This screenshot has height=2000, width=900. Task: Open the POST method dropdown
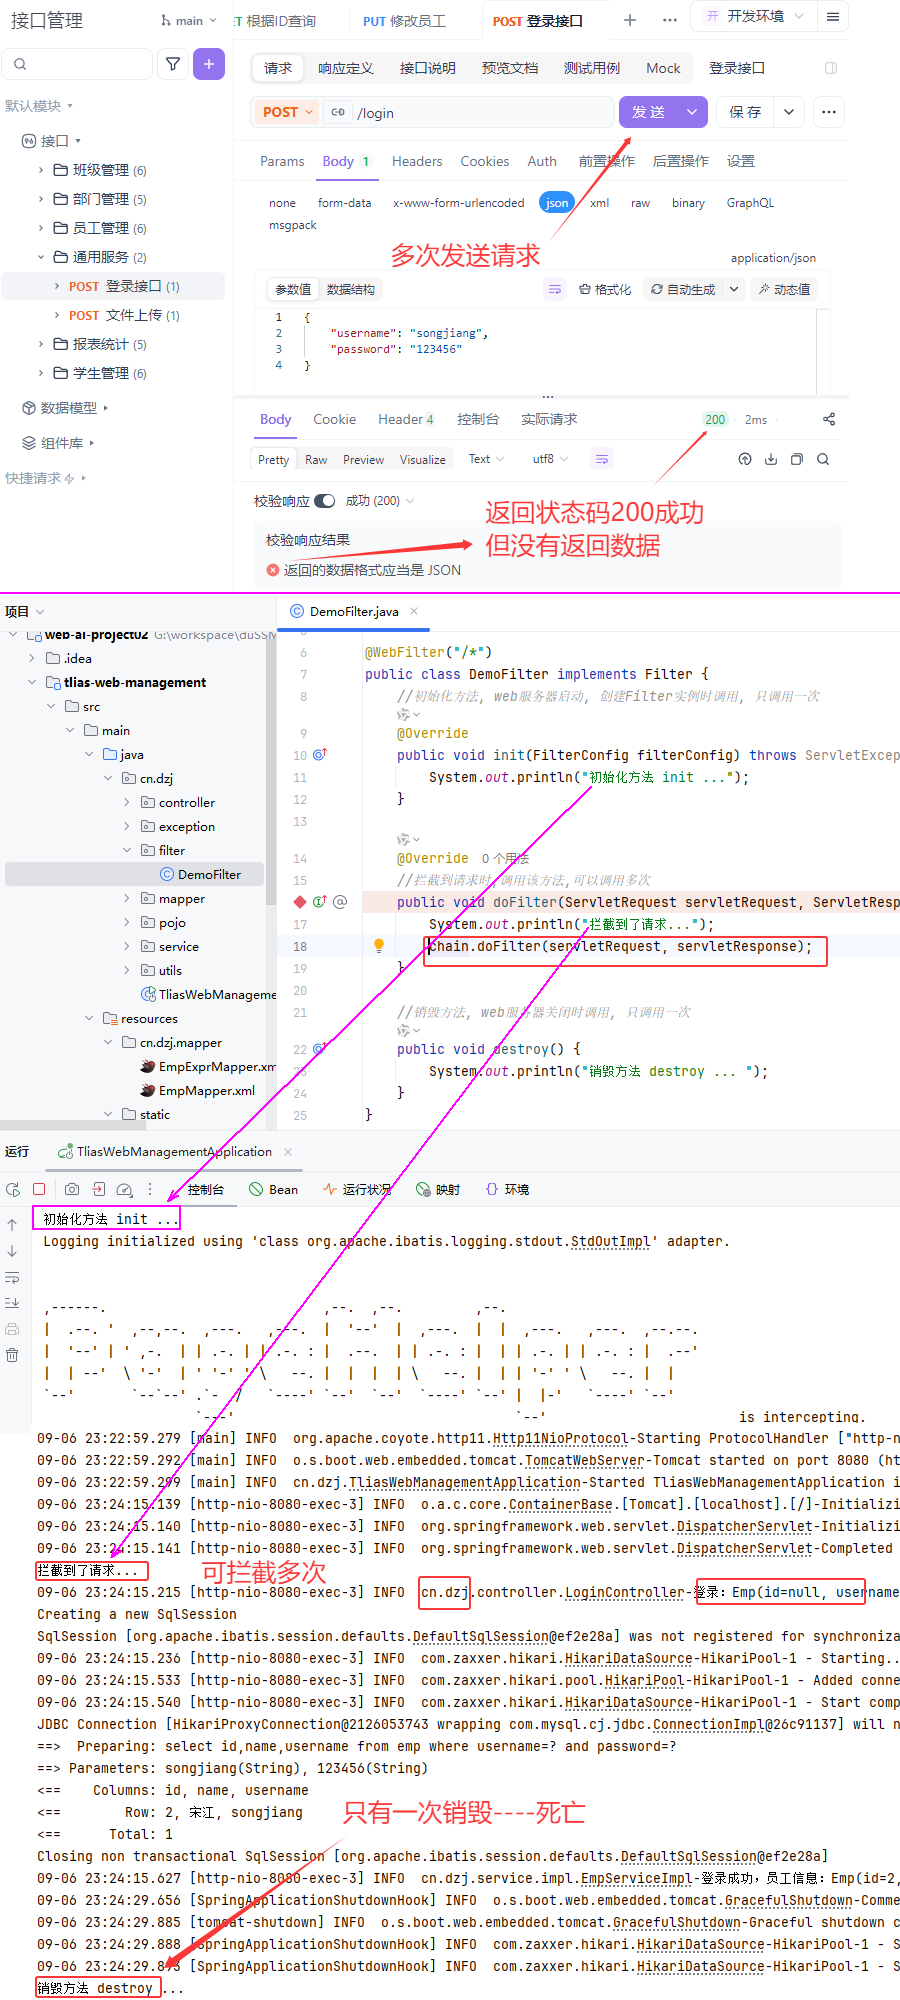coord(288,112)
